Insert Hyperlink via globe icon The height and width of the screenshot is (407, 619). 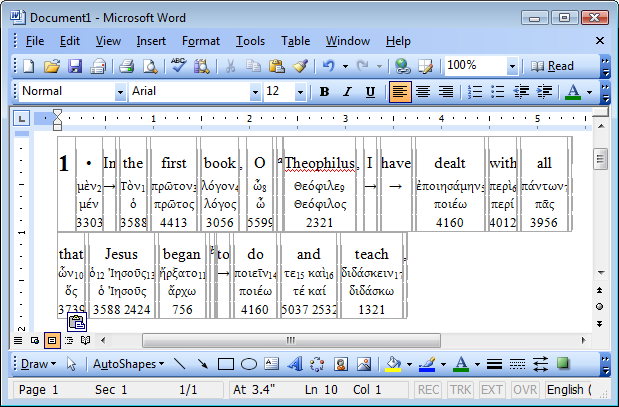tap(402, 66)
